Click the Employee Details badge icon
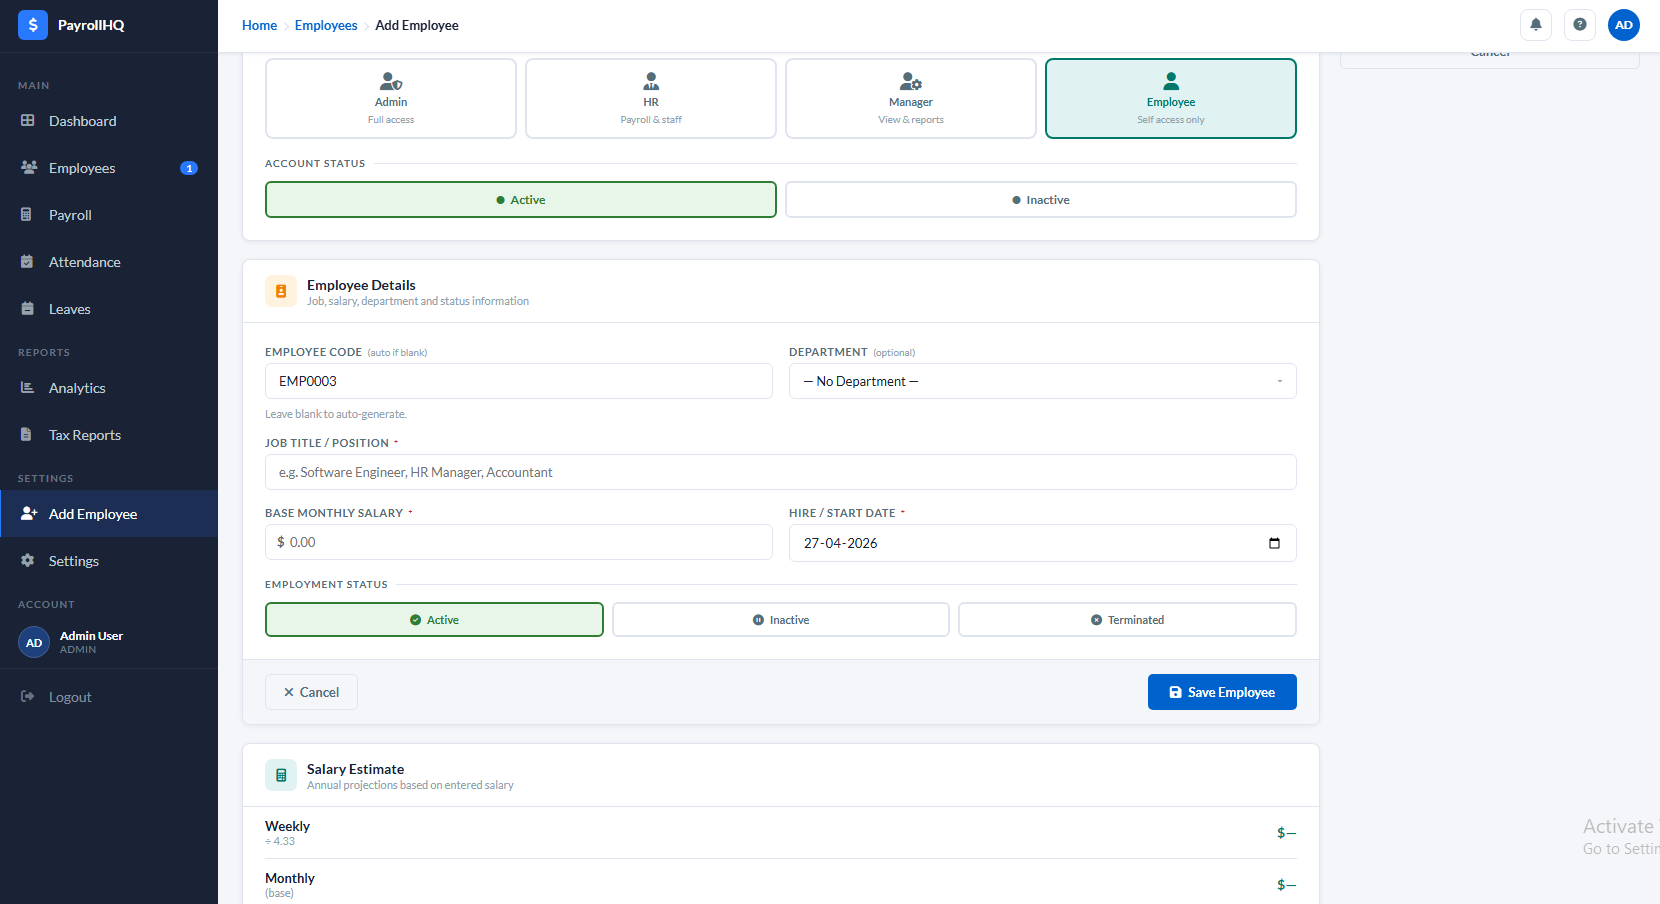This screenshot has height=904, width=1660. click(281, 291)
